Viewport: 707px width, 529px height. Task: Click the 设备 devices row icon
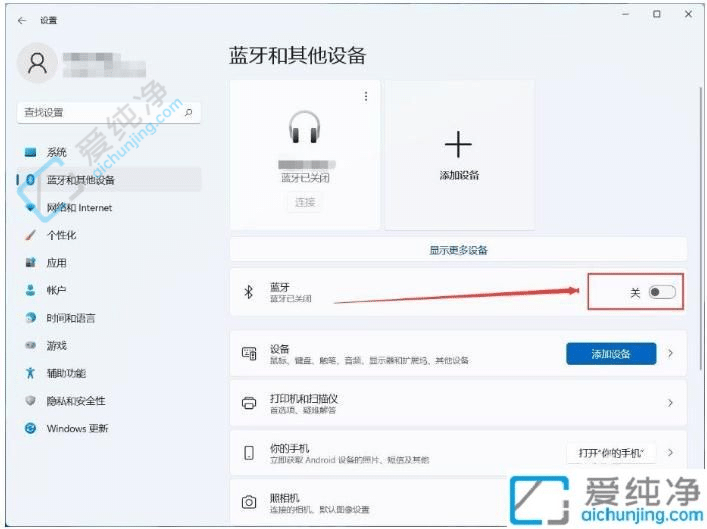249,353
